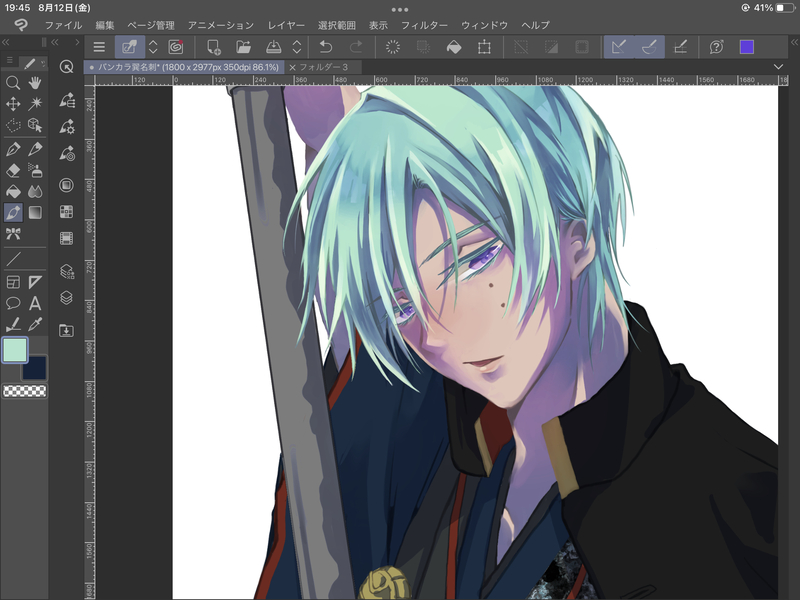Select the Airbrush tool
The height and width of the screenshot is (600, 800).
click(x=35, y=170)
